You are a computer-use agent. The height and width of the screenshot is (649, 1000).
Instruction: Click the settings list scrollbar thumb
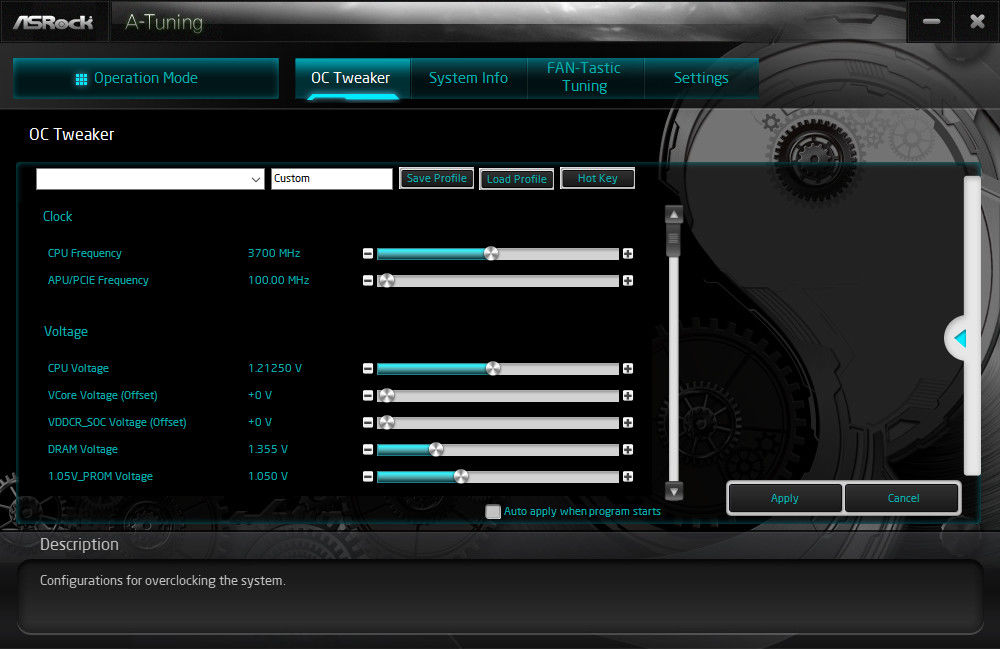point(674,240)
